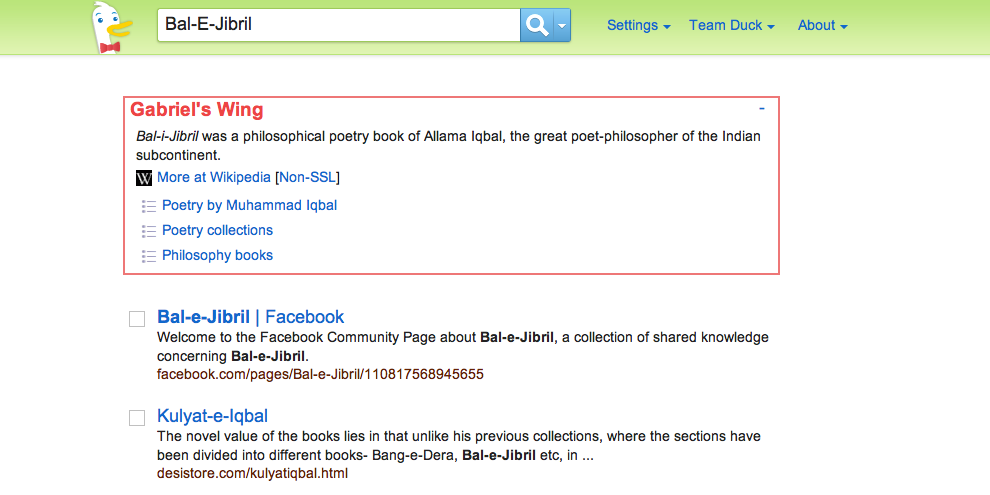Image resolution: width=990 pixels, height=495 pixels.
Task: Tick the checkbox beside Bal-e-Jibril Facebook result
Action: point(137,319)
